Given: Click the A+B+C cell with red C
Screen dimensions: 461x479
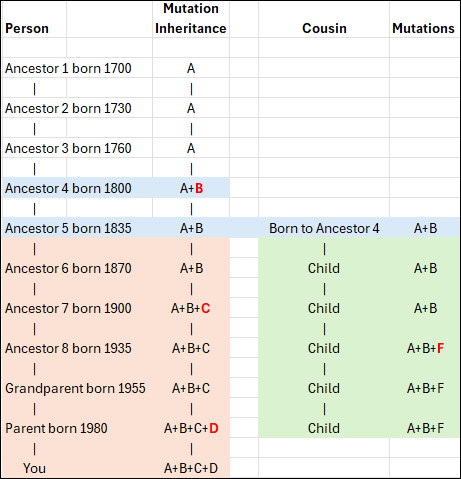Looking at the screenshot, I should (191, 308).
